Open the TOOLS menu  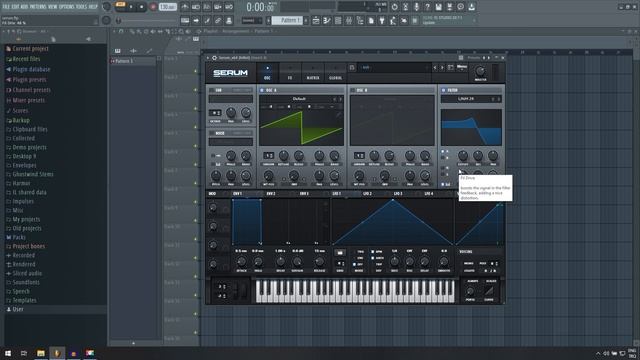point(82,7)
